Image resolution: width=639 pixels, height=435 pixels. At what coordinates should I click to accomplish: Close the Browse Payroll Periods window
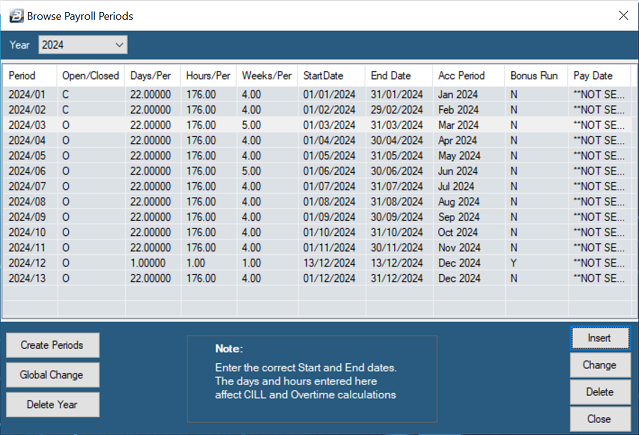click(623, 16)
